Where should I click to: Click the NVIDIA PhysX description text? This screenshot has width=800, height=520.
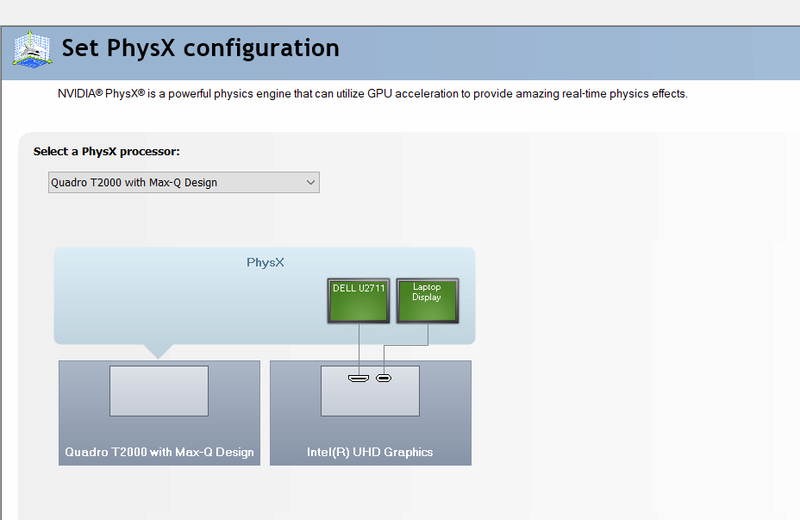372,94
